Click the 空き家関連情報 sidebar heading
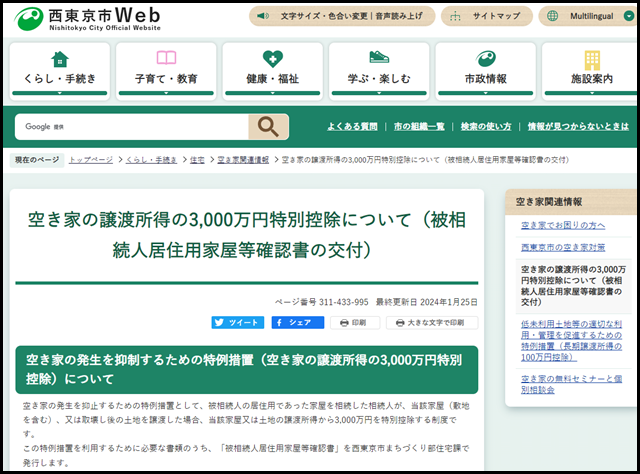 tap(549, 202)
